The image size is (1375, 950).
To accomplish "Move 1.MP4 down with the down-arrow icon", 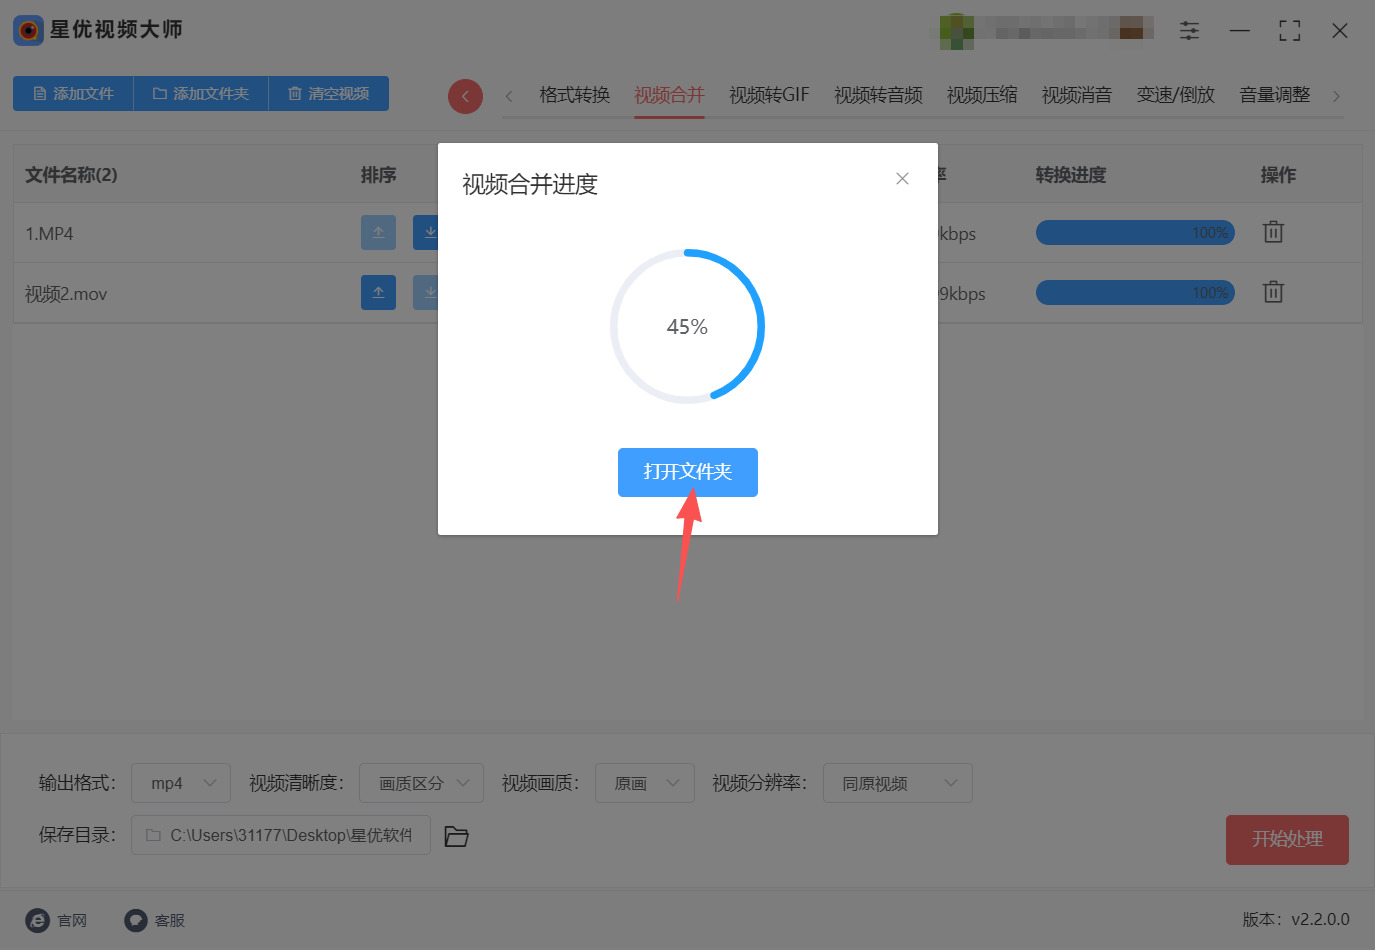I will click(430, 232).
